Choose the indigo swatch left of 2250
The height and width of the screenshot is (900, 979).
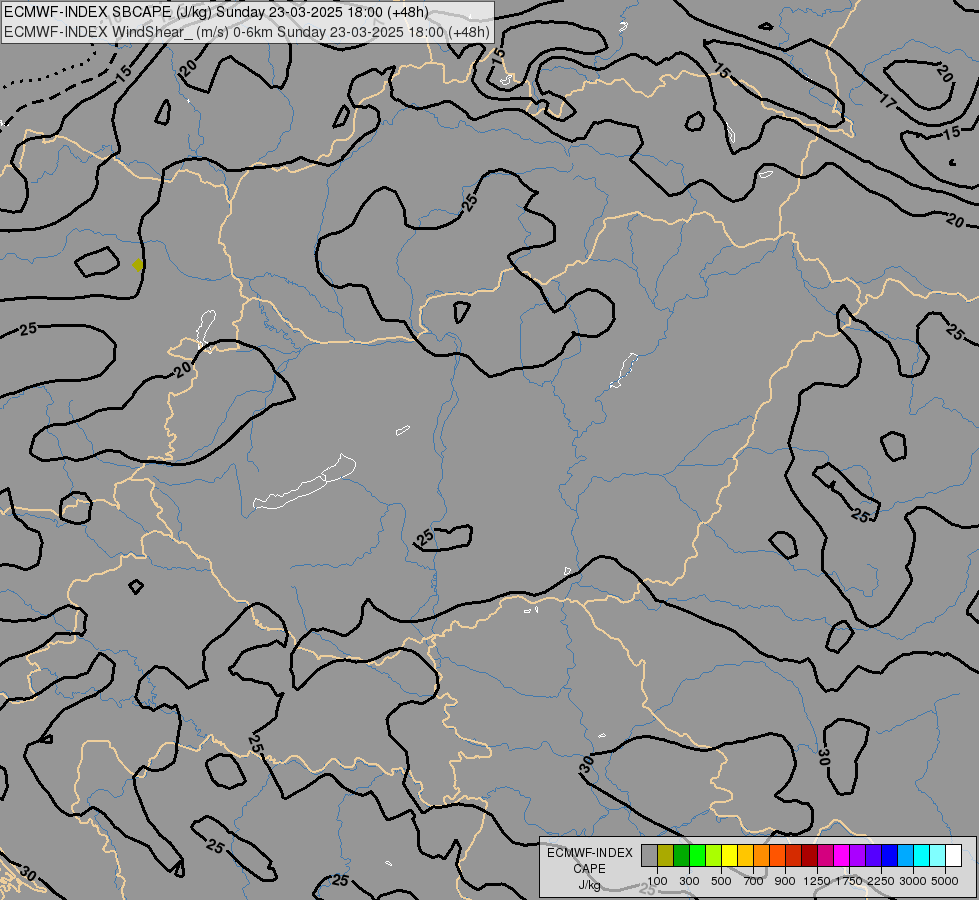[x=873, y=855]
